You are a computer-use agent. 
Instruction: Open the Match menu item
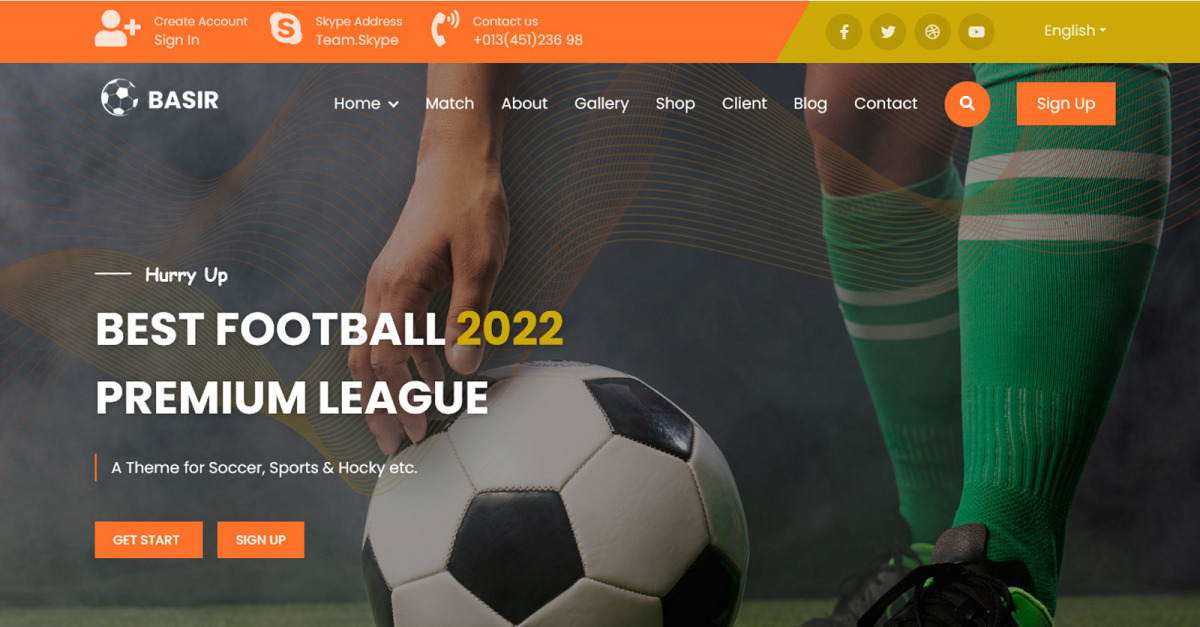(x=450, y=103)
